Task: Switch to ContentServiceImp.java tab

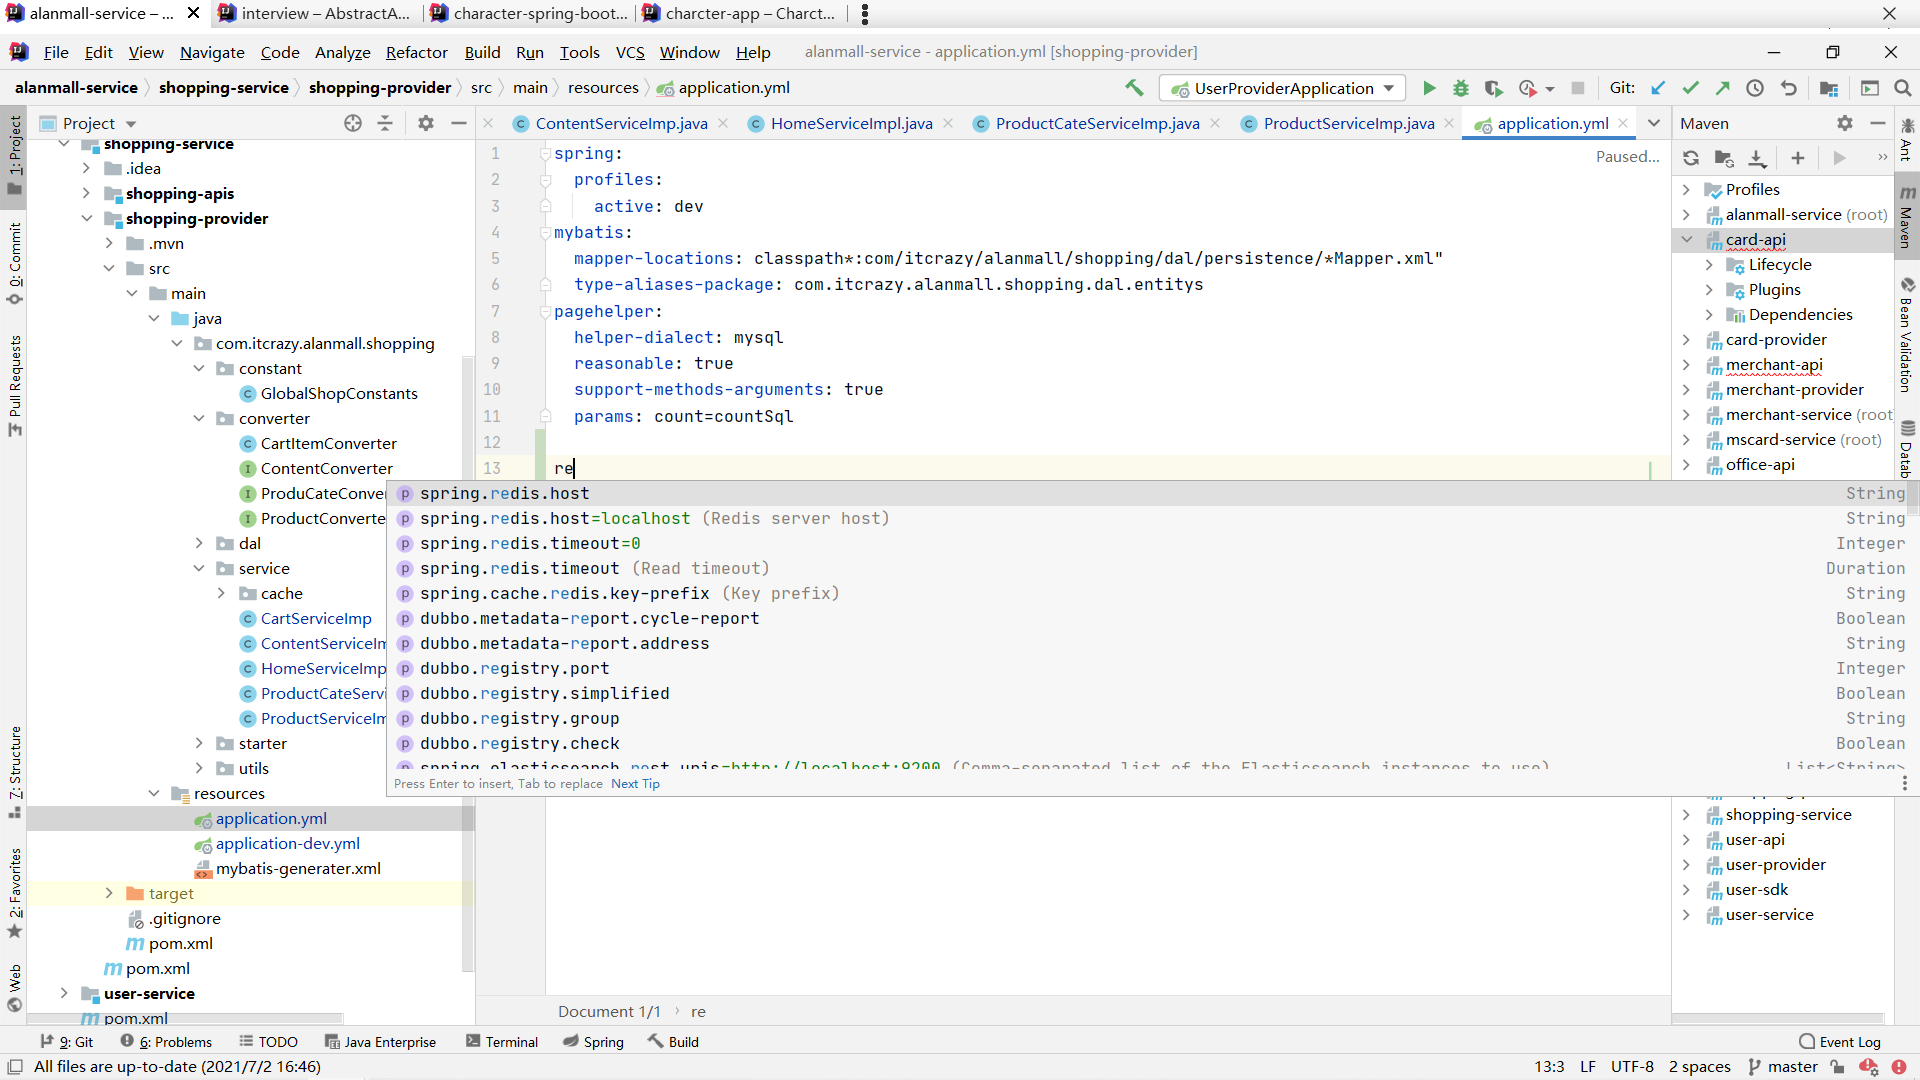Action: click(621, 123)
